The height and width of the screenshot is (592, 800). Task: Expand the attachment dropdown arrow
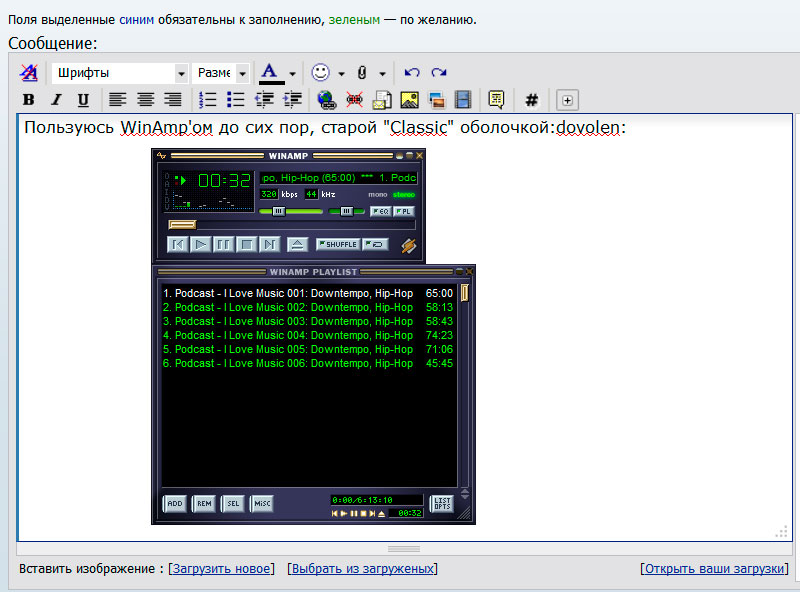coord(382,73)
